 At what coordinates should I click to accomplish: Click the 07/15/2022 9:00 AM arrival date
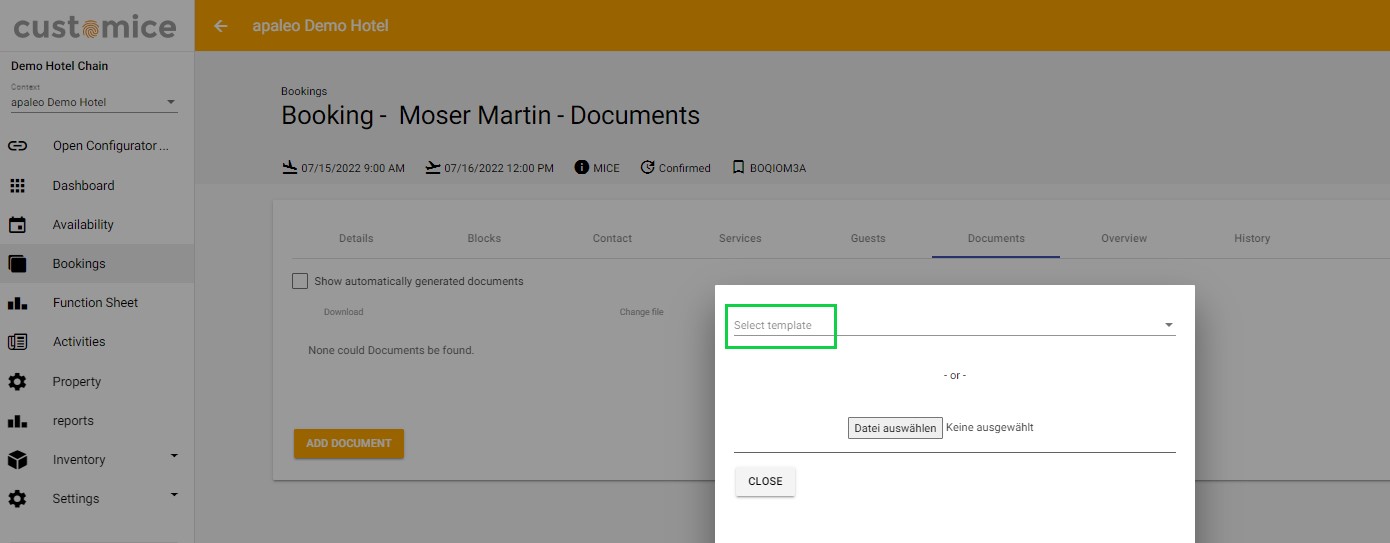[353, 168]
